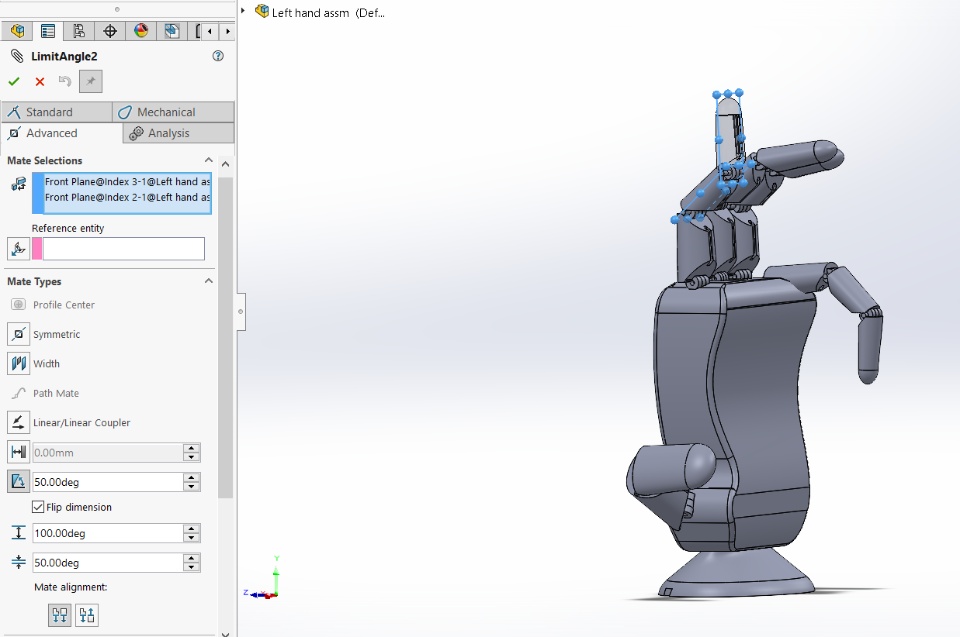Click the PropertyManager vertical scrollbar thumb
Viewport: 960px width, 637px height.
coord(225,338)
